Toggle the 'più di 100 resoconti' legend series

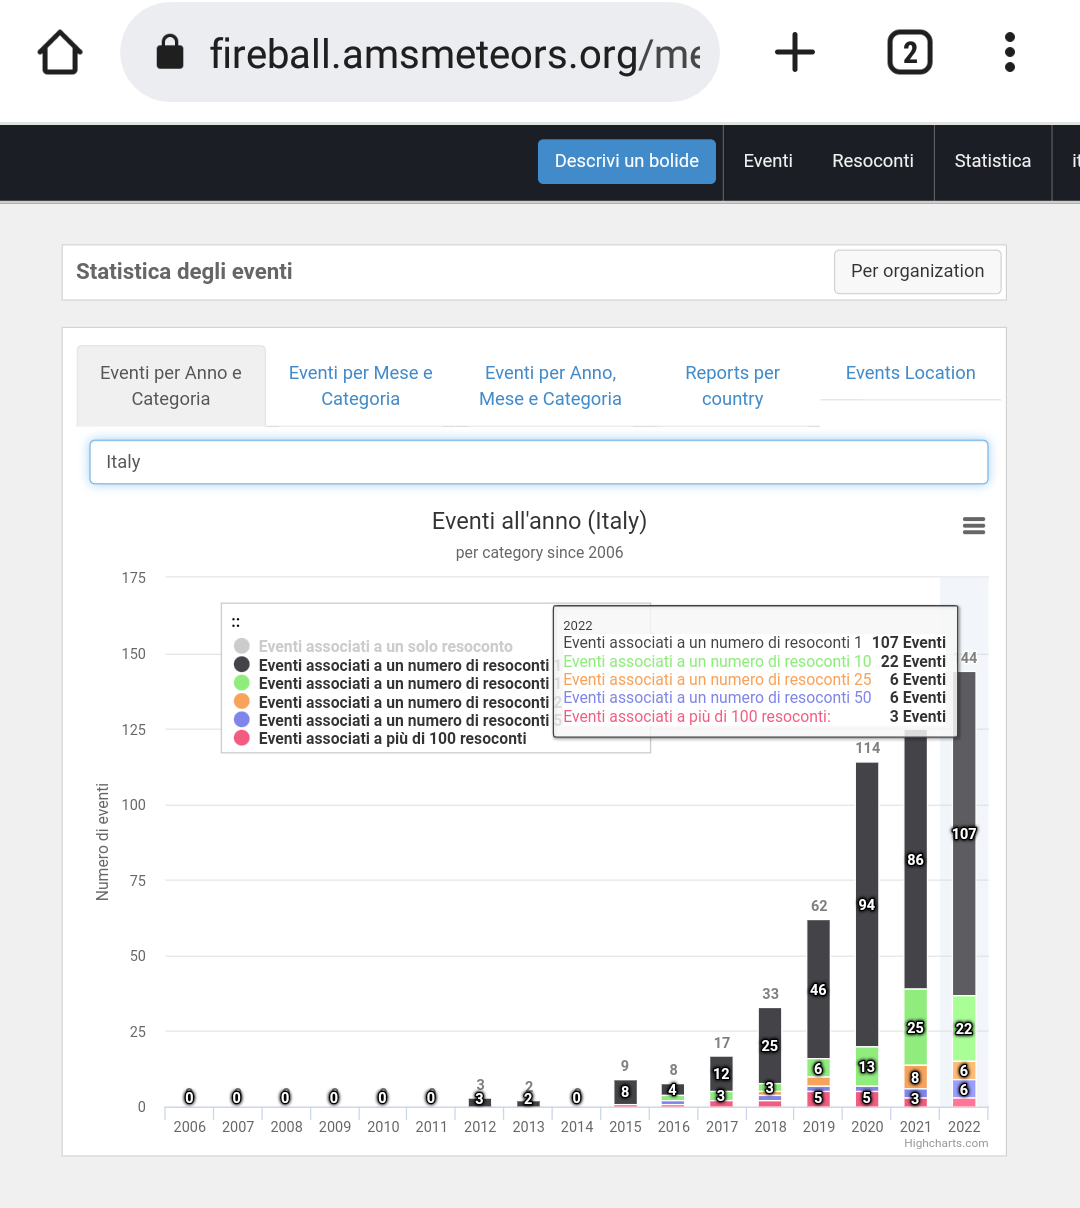(x=392, y=739)
